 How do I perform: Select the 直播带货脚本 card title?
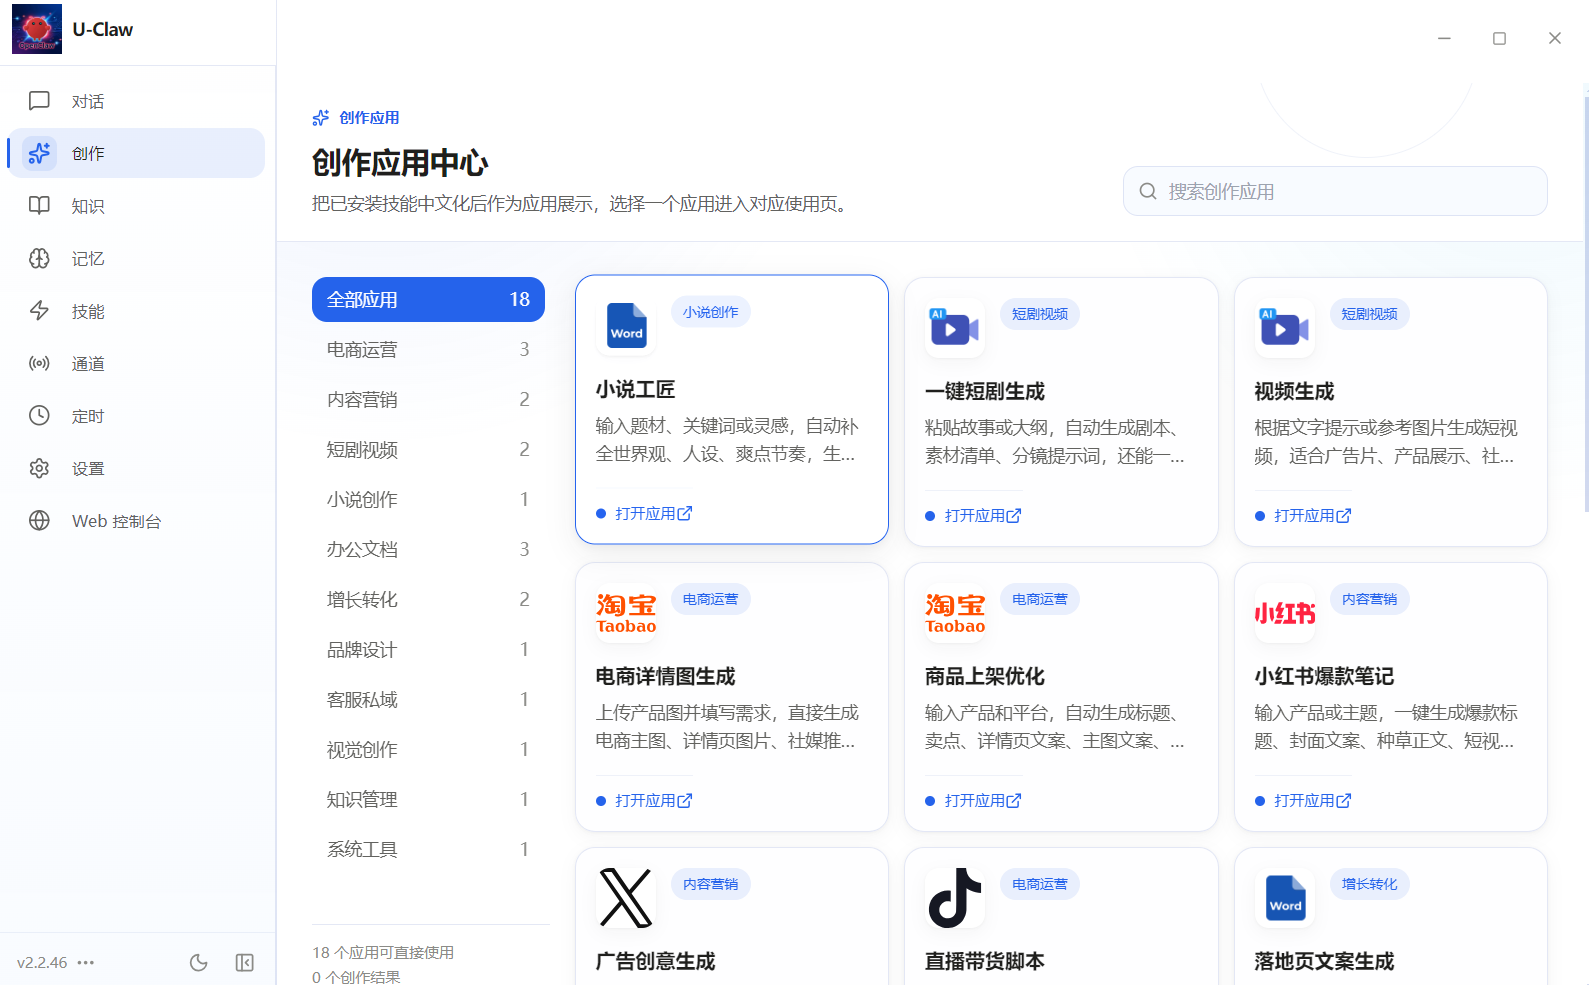(x=984, y=961)
